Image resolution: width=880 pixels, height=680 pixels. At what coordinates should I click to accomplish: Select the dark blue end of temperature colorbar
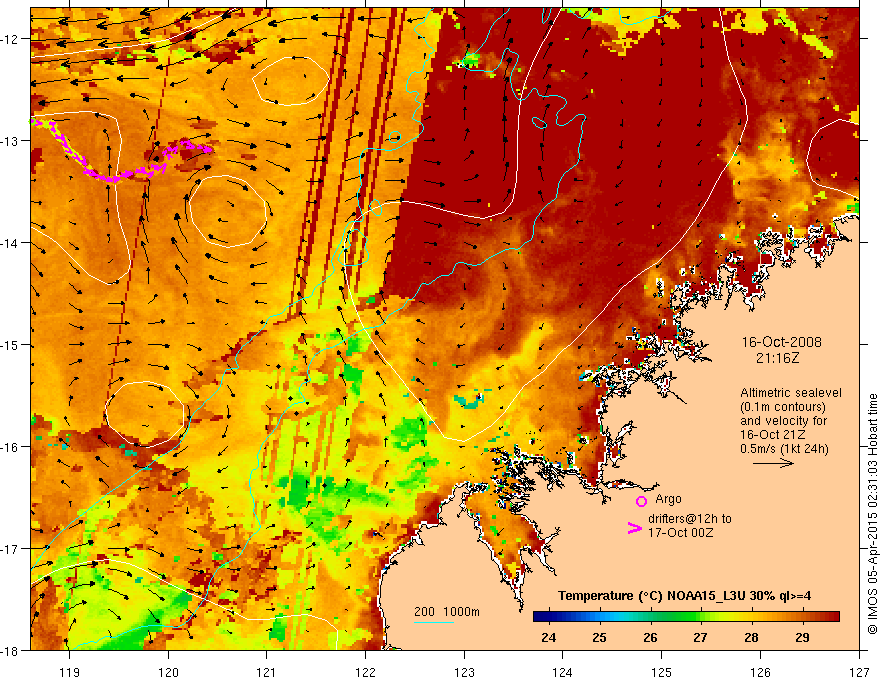[x=542, y=617]
